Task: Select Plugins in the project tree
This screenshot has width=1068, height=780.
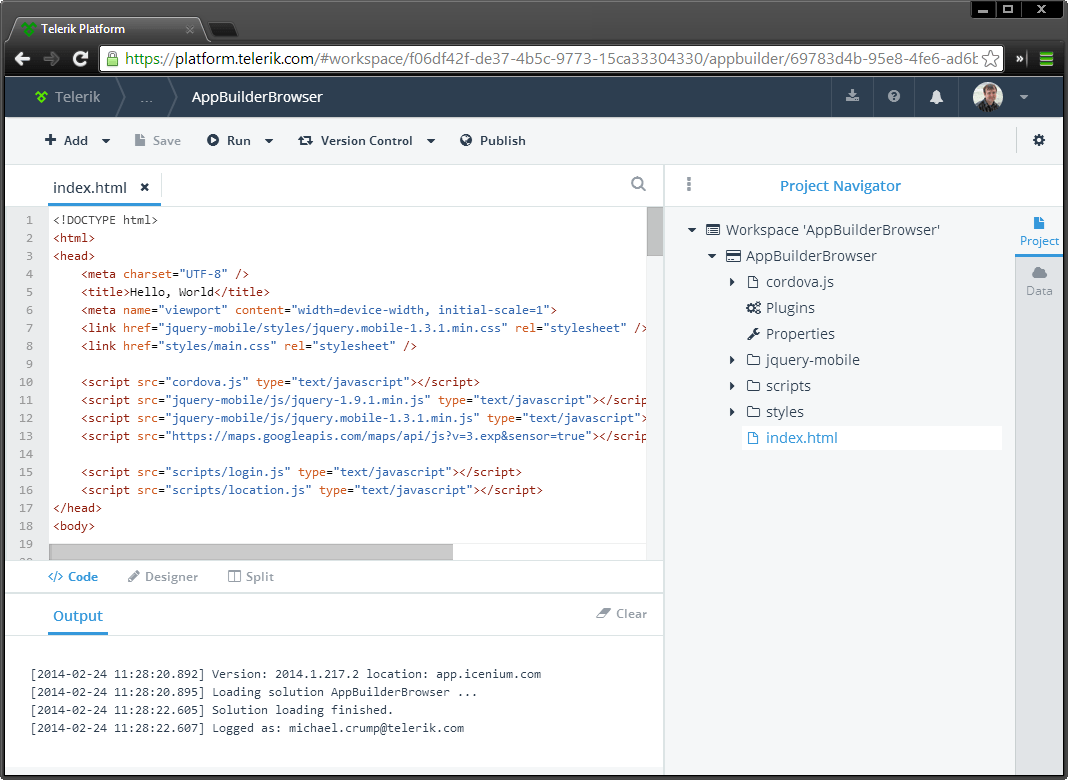Action: pos(790,308)
